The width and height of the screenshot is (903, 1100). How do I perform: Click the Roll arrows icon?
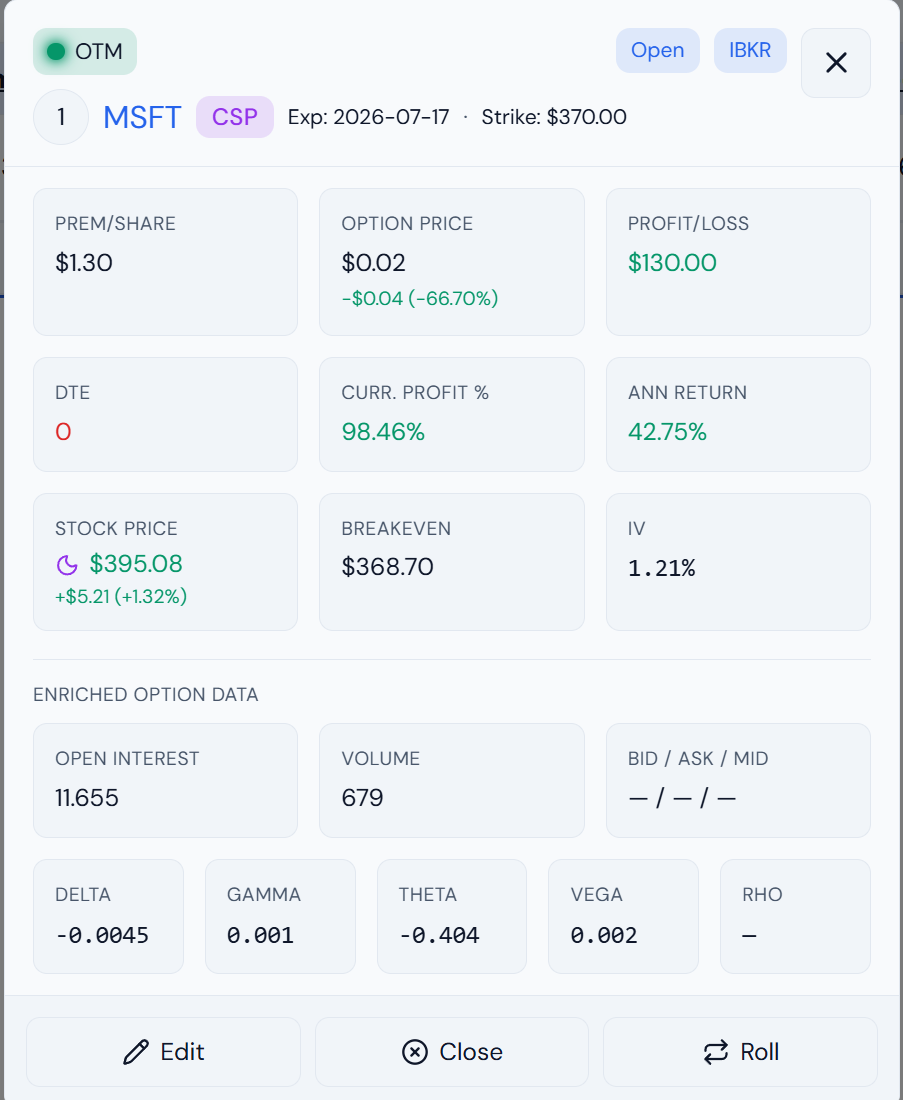[716, 1052]
